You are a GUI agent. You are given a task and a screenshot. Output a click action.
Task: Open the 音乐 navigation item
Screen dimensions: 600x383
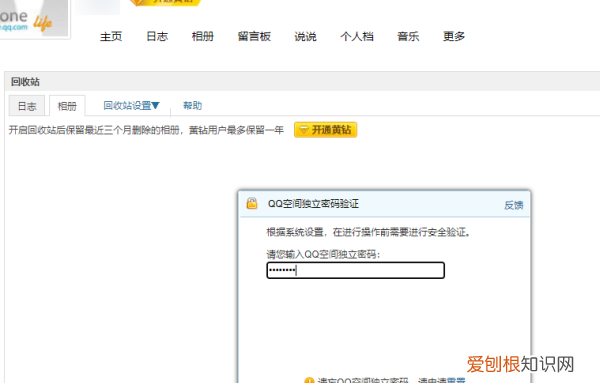coord(408,36)
